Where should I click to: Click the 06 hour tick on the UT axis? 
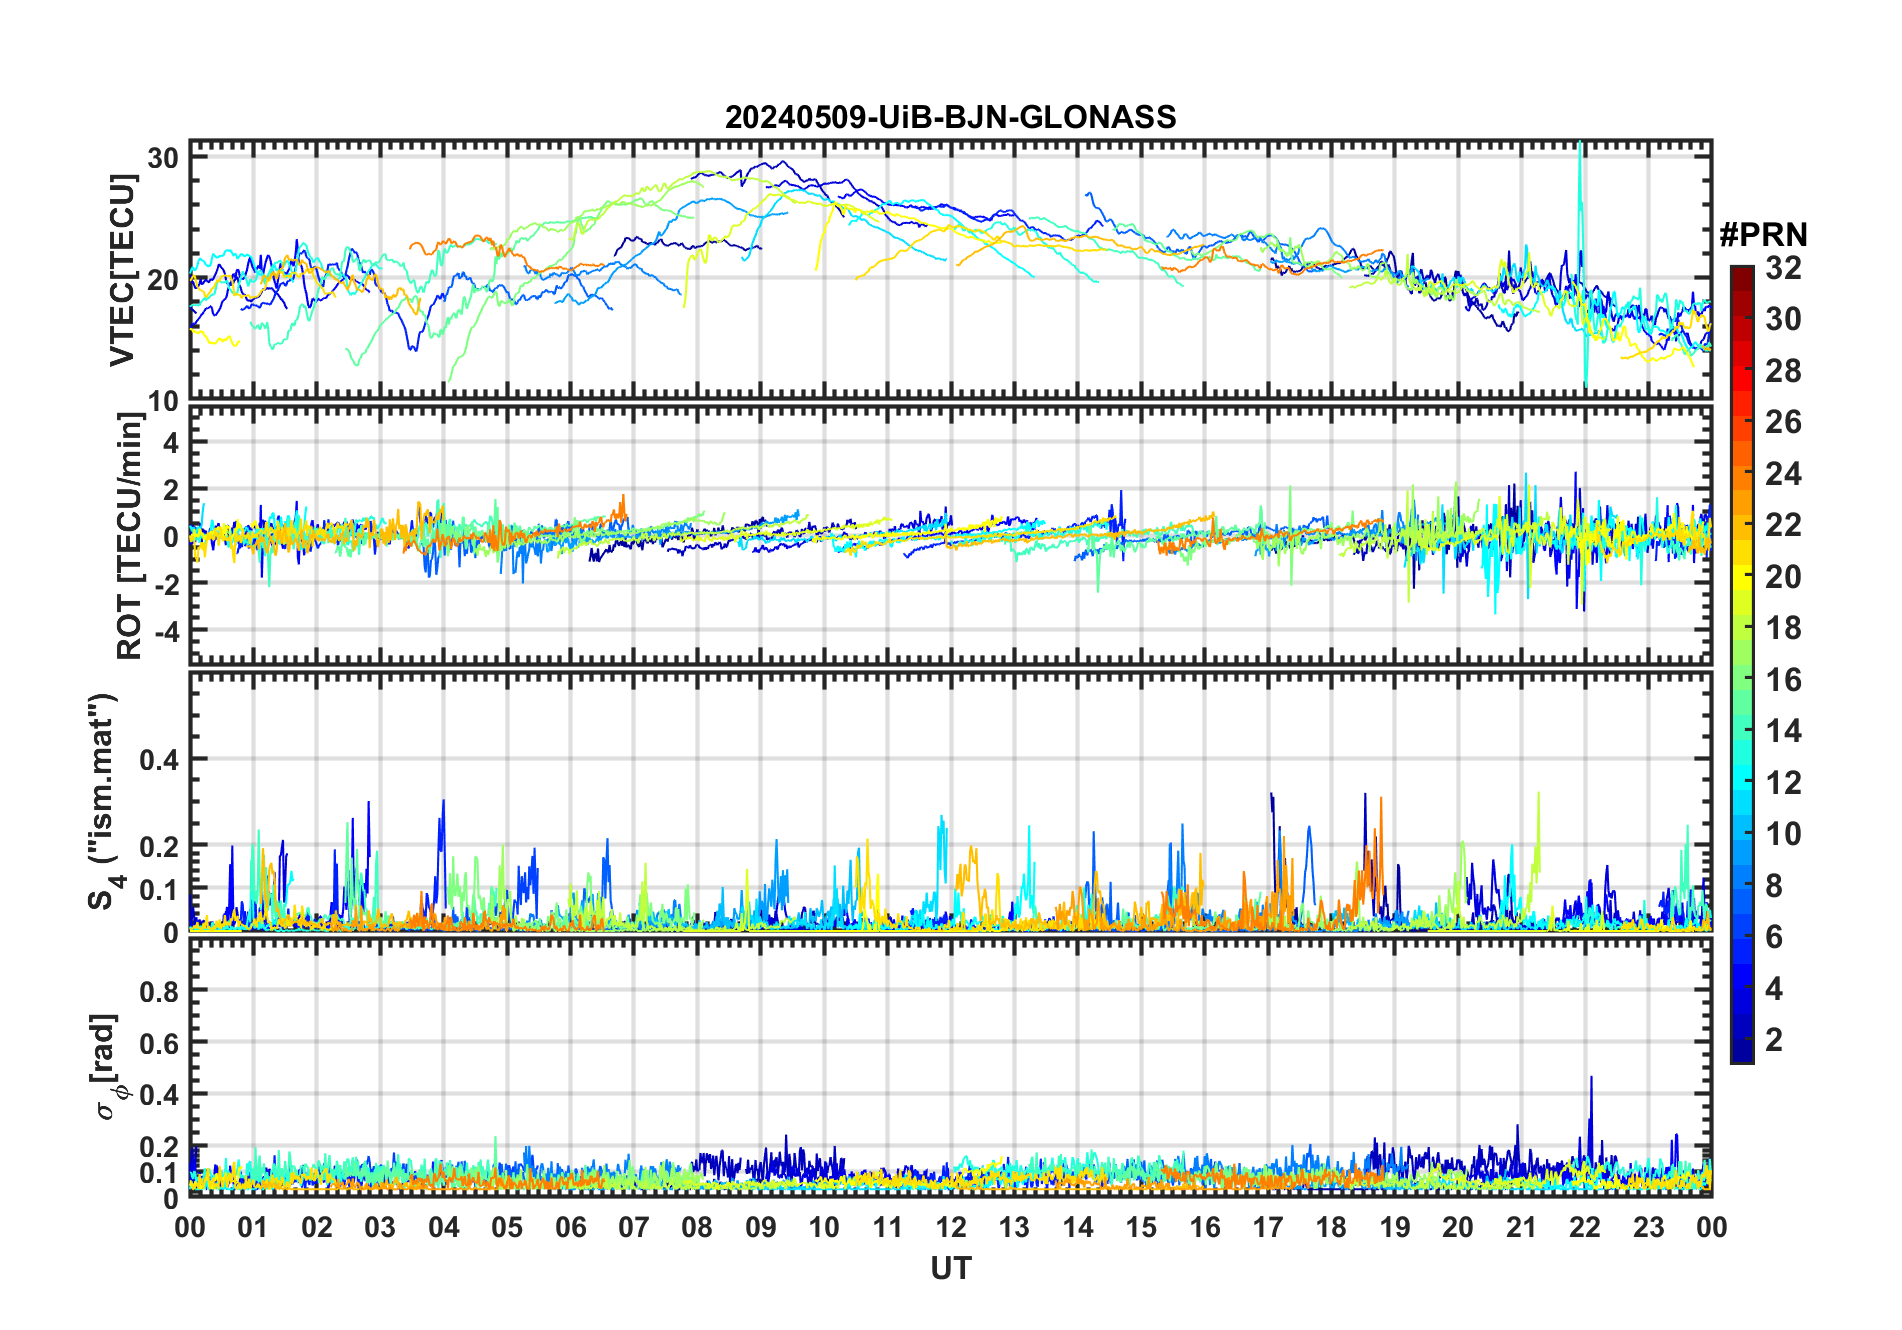570,1227
